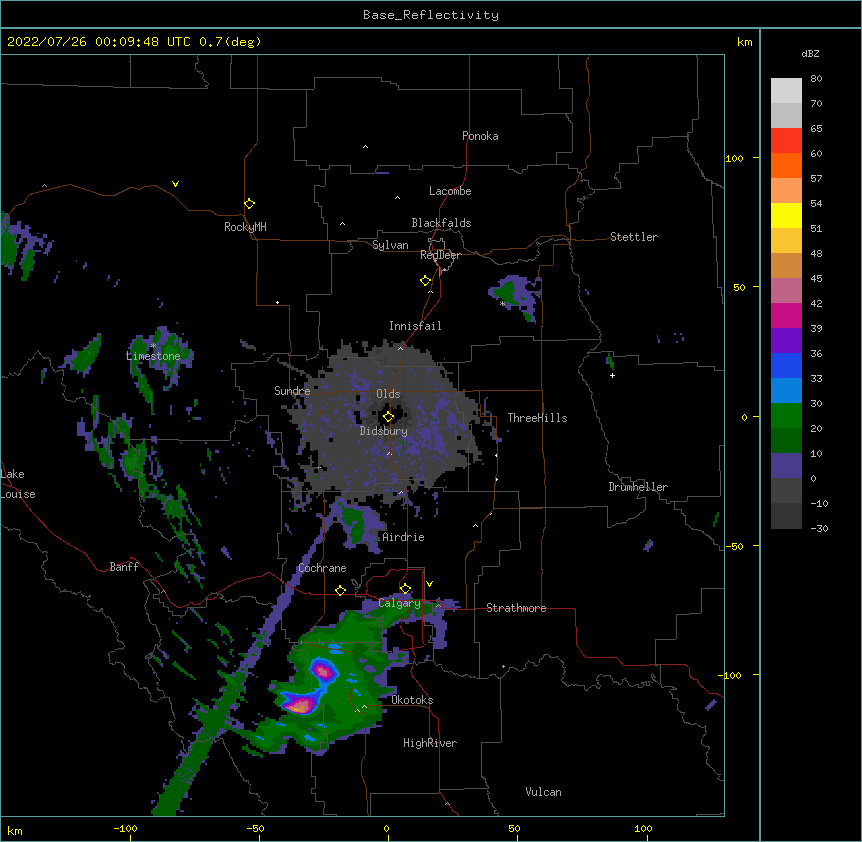Click the km unit label above the legend
This screenshot has height=842, width=862.
tap(745, 42)
